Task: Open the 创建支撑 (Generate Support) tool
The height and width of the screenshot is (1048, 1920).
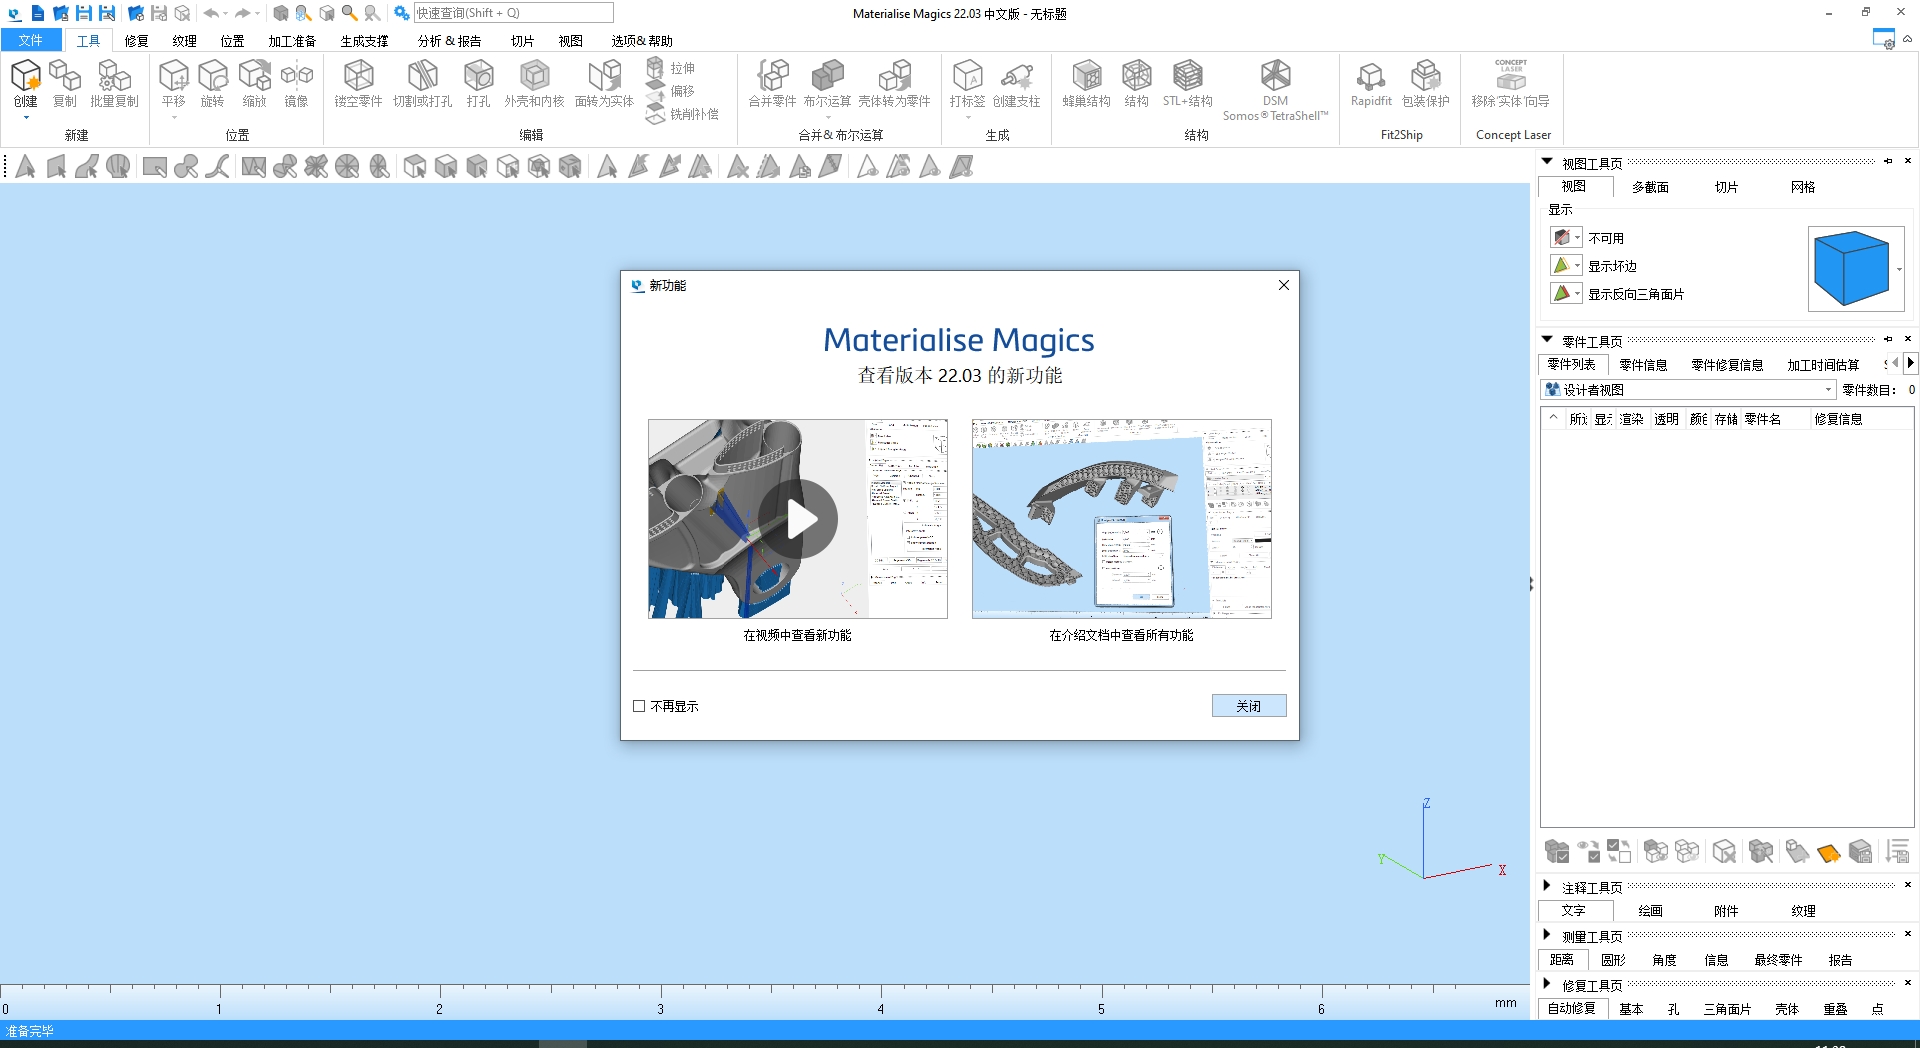Action: tap(1018, 85)
